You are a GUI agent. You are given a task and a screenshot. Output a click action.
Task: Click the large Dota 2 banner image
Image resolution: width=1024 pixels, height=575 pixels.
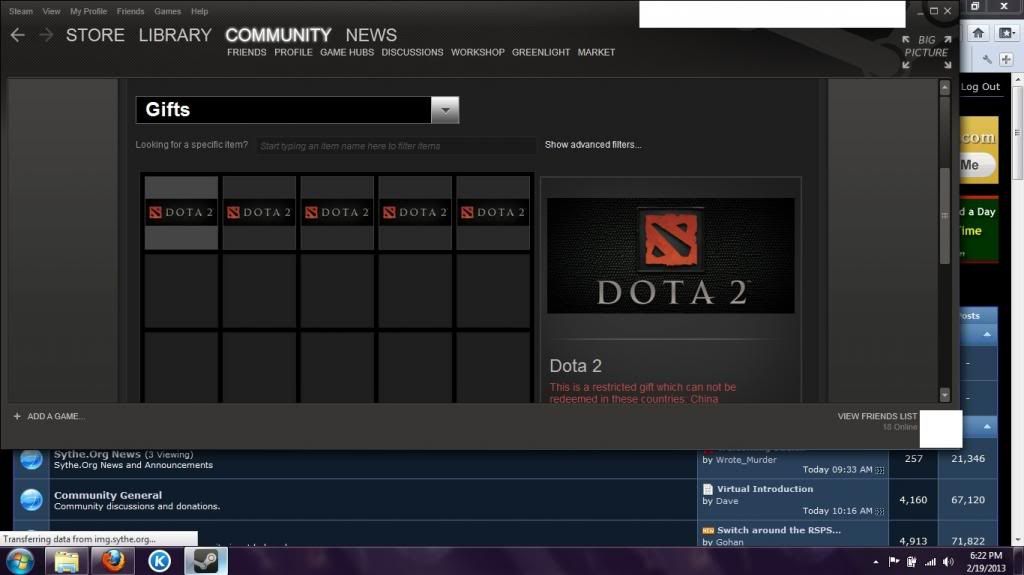(671, 255)
